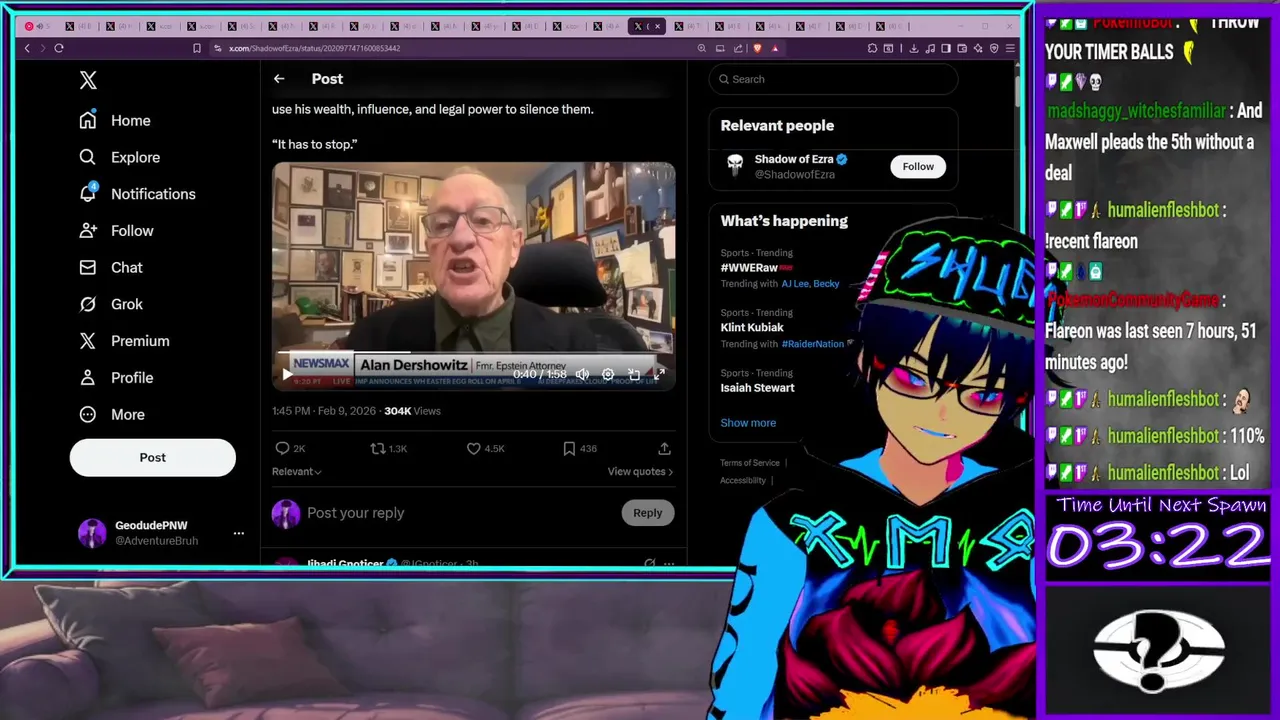Open Notifications in X sidebar

[x=138, y=194]
